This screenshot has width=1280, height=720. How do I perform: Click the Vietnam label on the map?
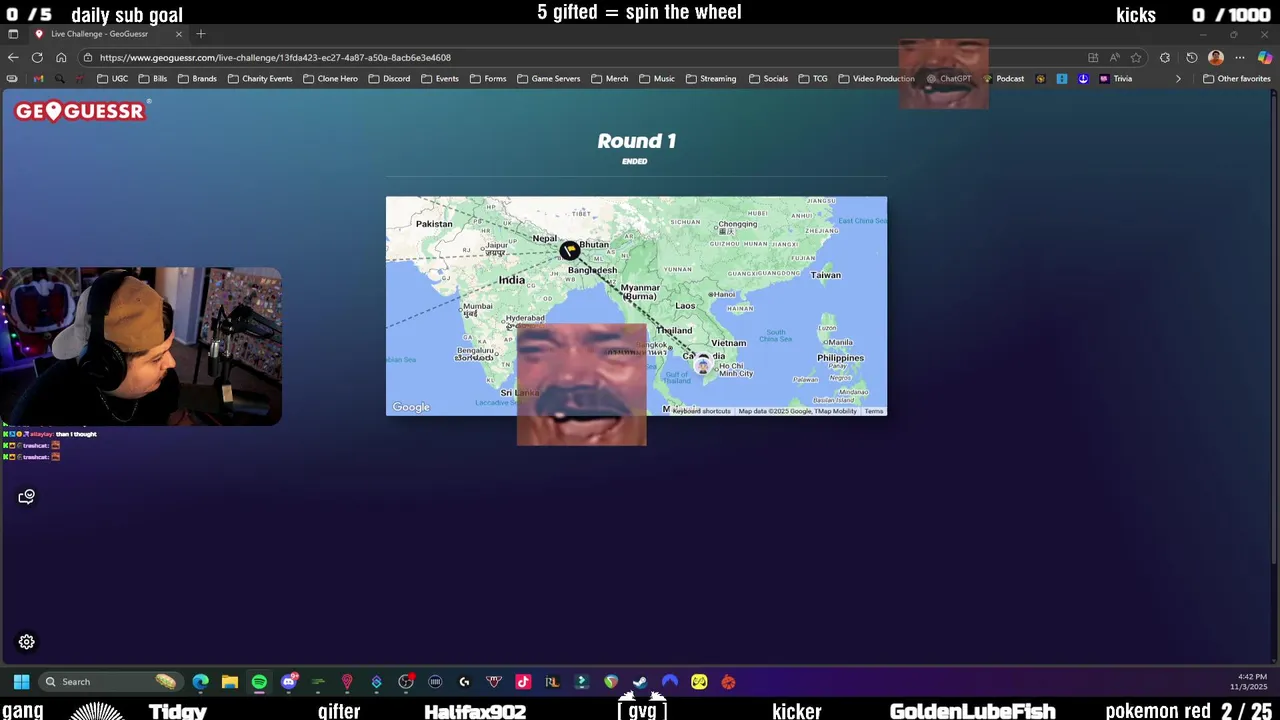point(729,343)
